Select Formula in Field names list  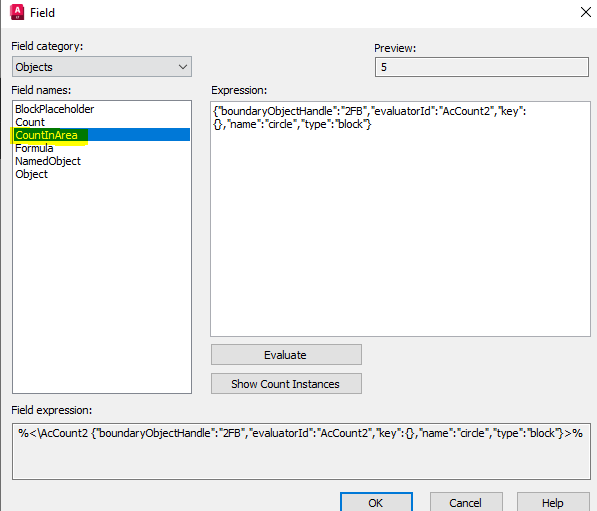(x=34, y=148)
